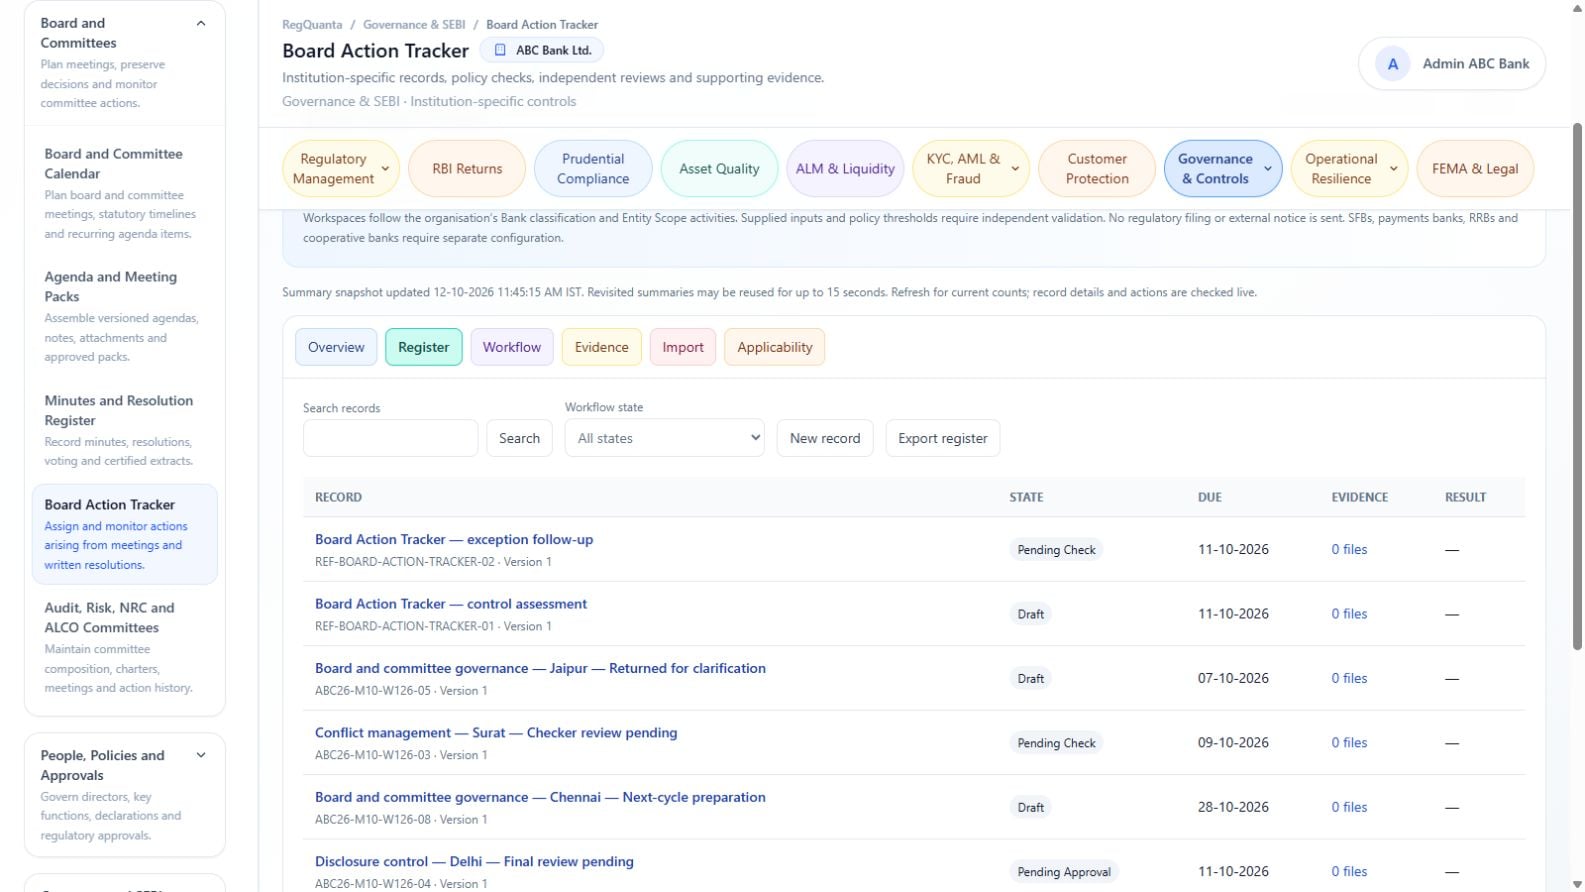The height and width of the screenshot is (892, 1585).
Task: Click the page vertical scrollbar
Action: pos(1578,386)
